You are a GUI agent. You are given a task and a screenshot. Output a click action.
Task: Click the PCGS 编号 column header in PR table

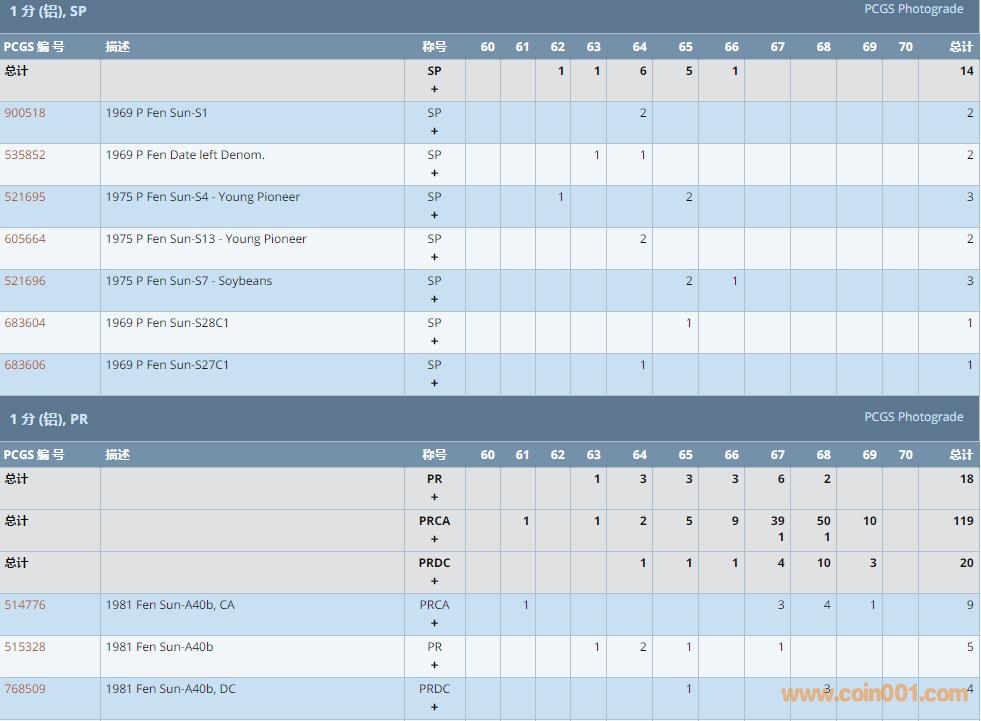click(x=34, y=455)
